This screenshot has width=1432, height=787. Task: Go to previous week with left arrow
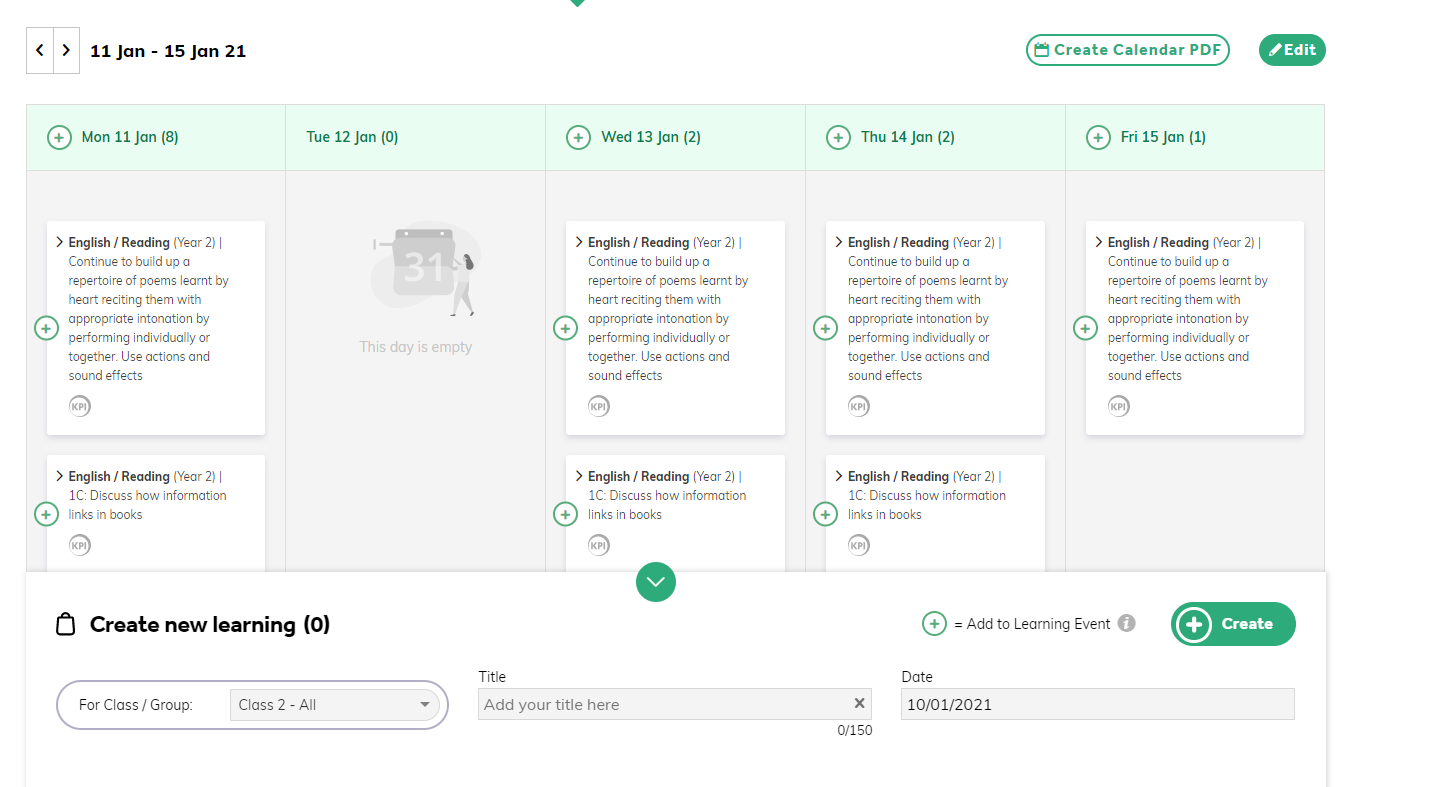(40, 50)
